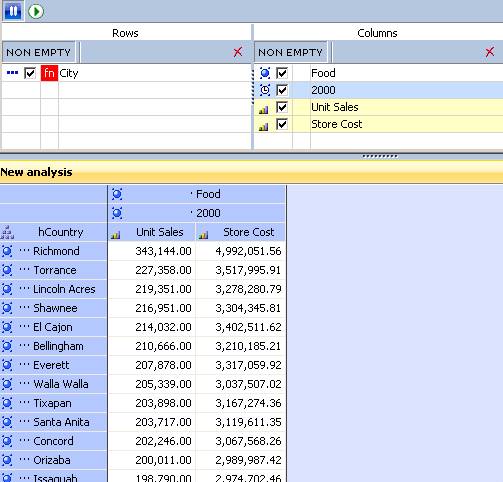Click the clock icon beside 2000

(x=265, y=90)
